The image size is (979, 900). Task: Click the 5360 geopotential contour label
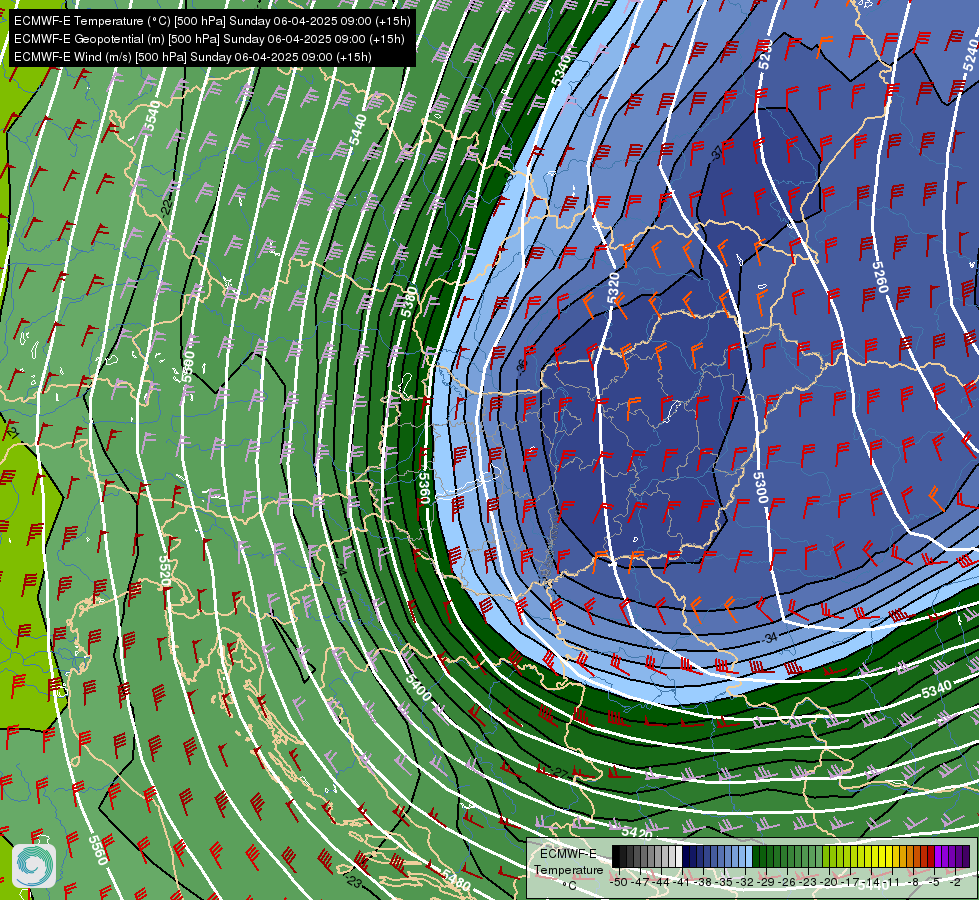click(x=424, y=487)
